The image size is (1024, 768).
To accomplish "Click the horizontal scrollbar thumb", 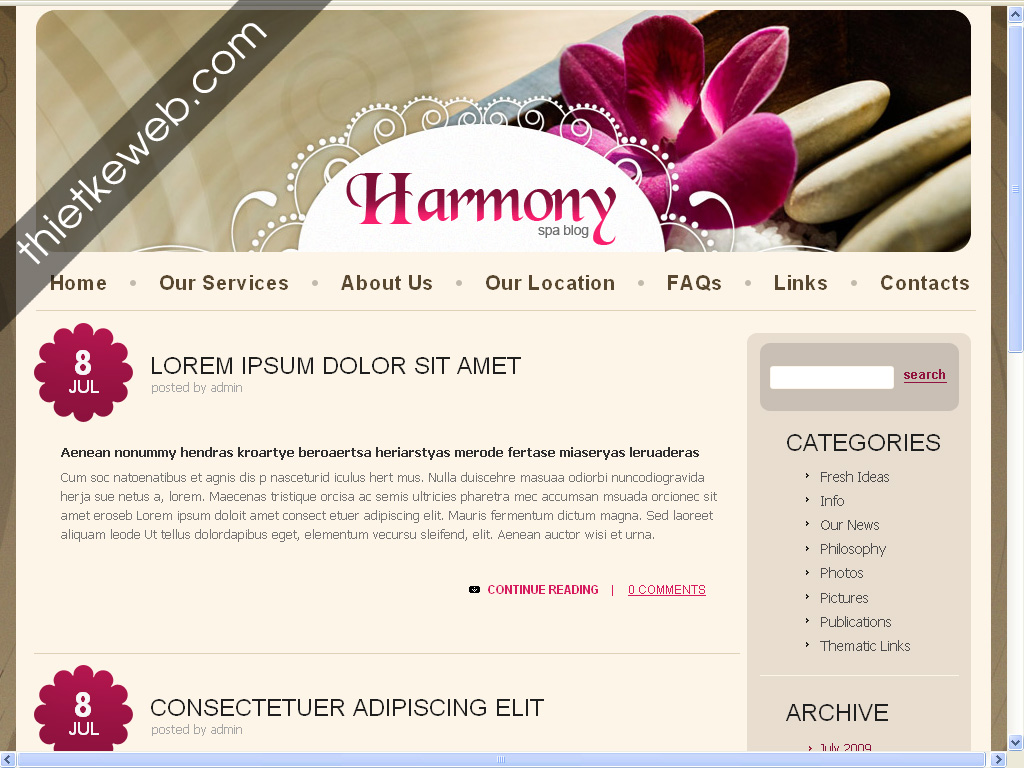I will coord(501,760).
